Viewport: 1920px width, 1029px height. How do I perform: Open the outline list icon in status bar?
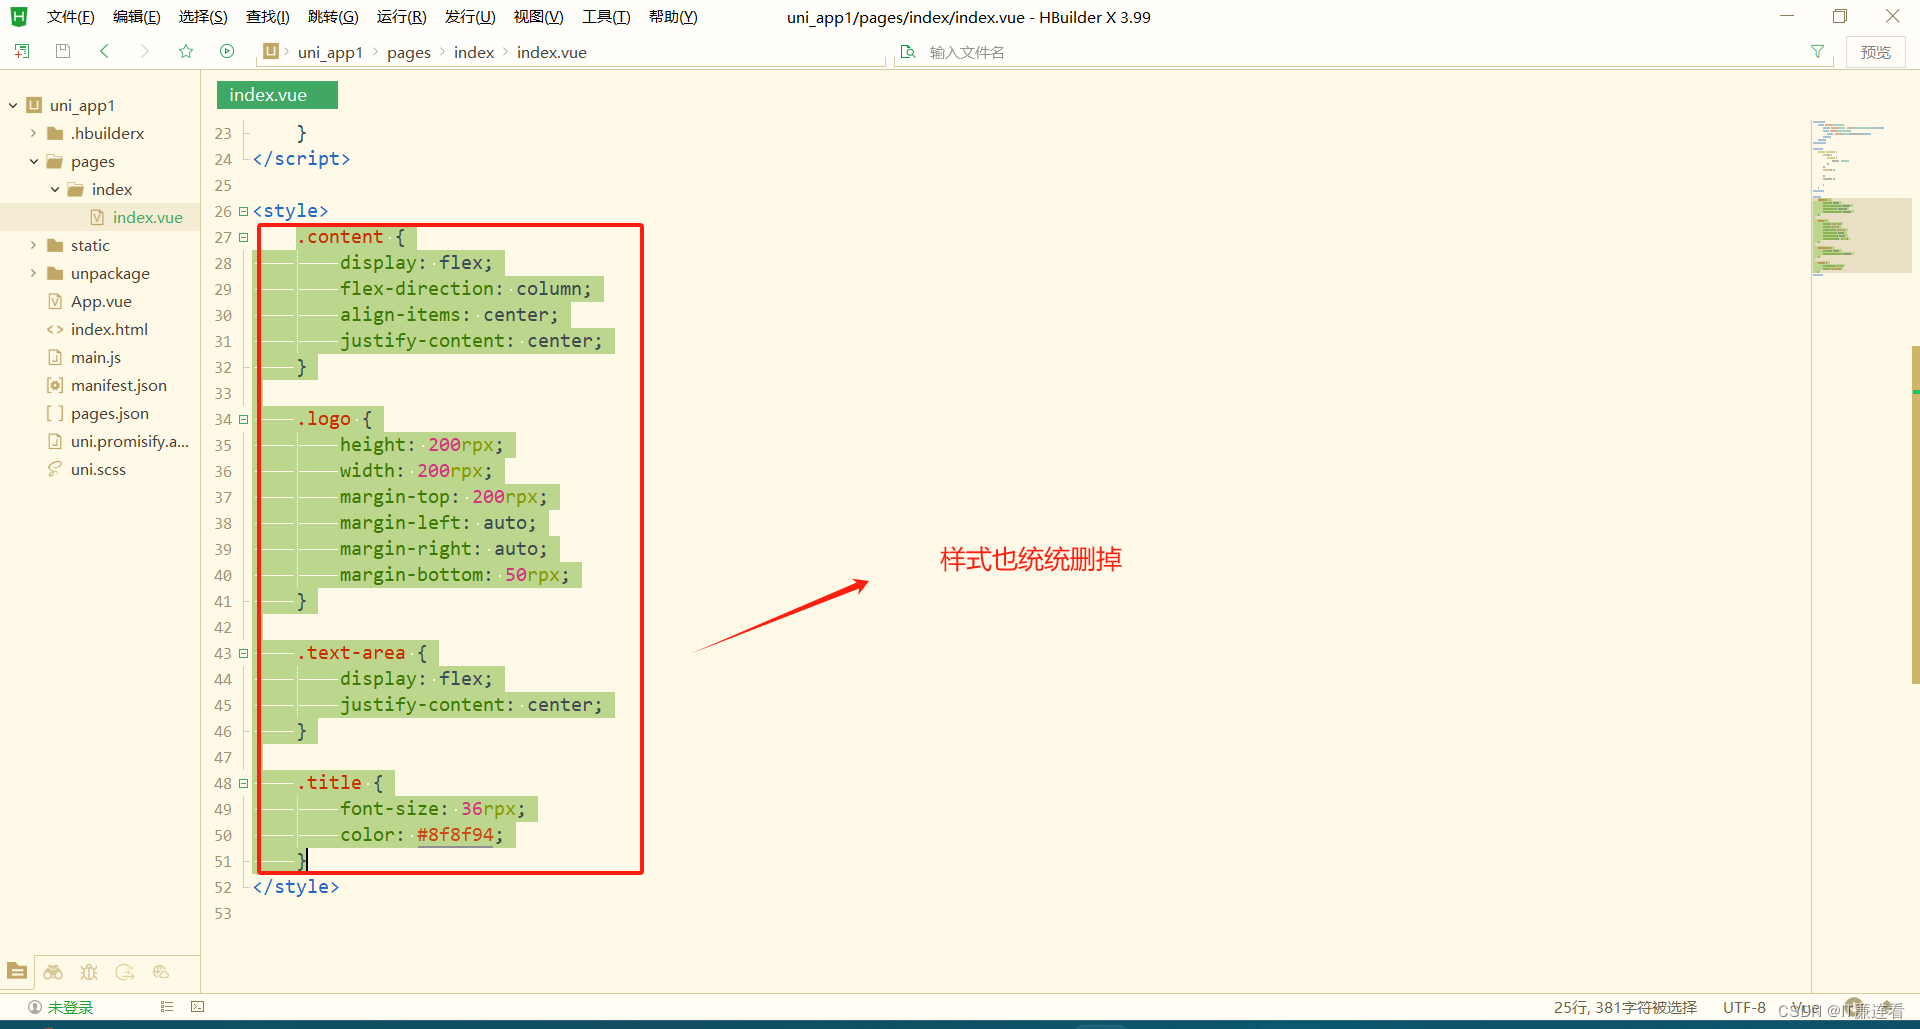[x=167, y=1007]
